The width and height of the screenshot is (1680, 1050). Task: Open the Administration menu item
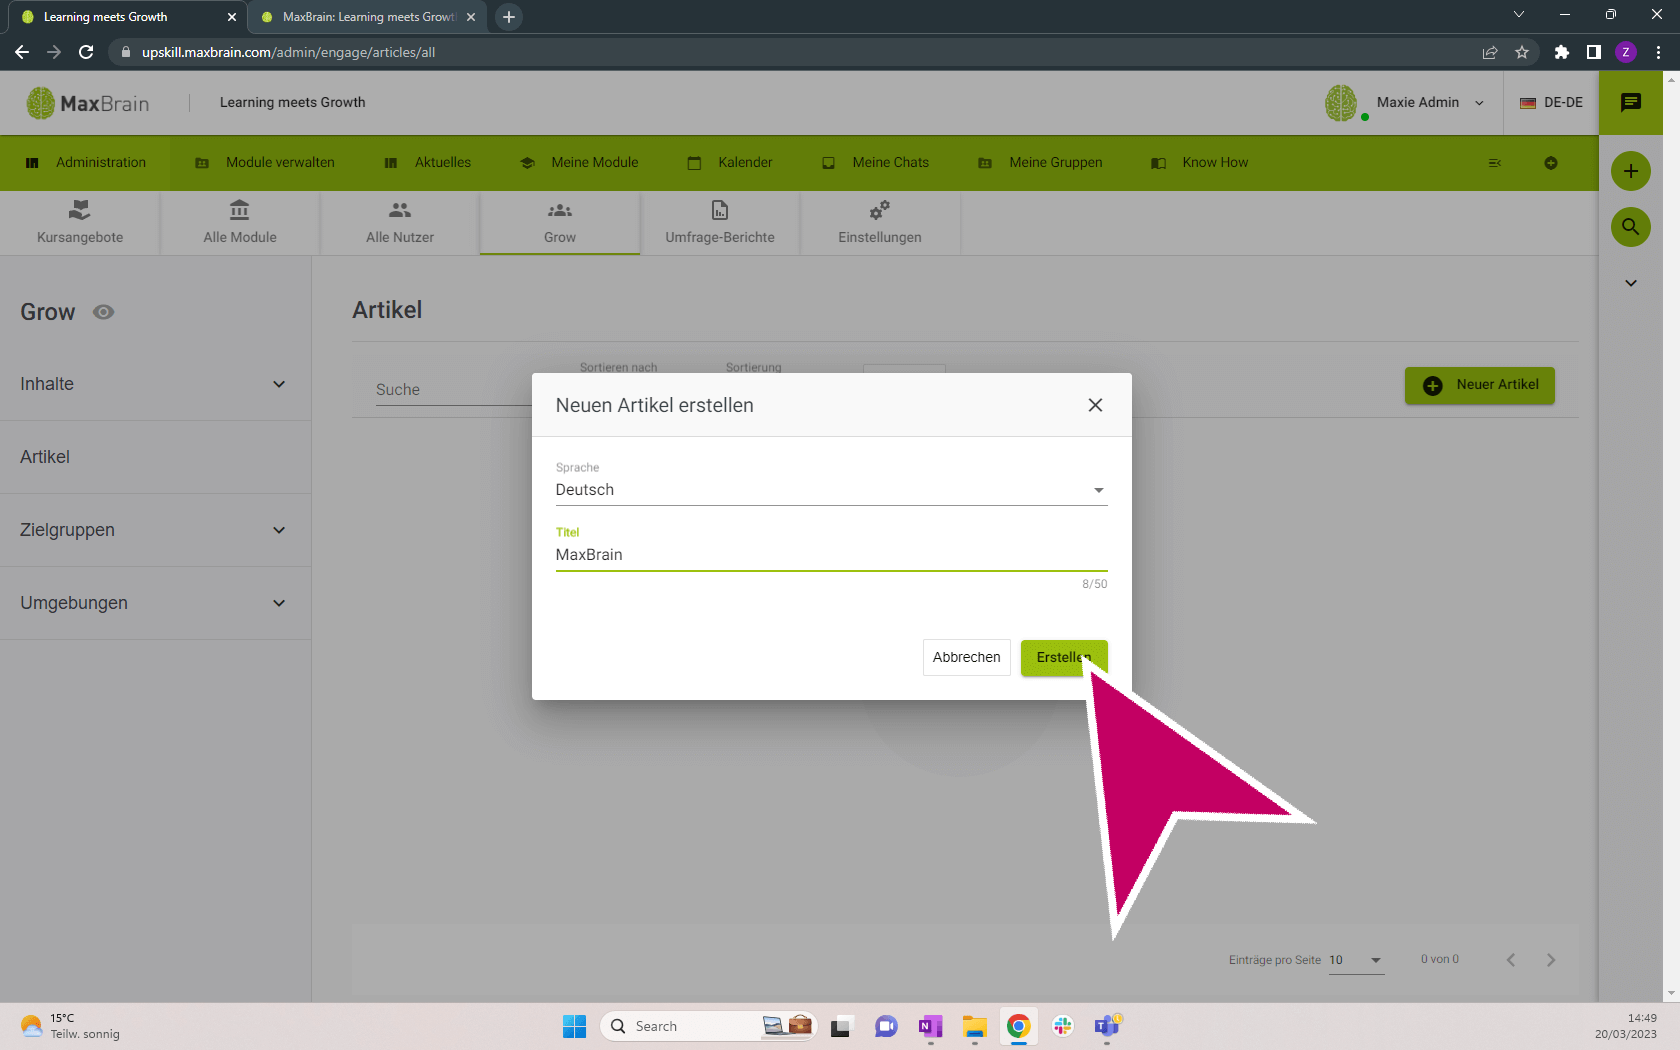coord(86,163)
